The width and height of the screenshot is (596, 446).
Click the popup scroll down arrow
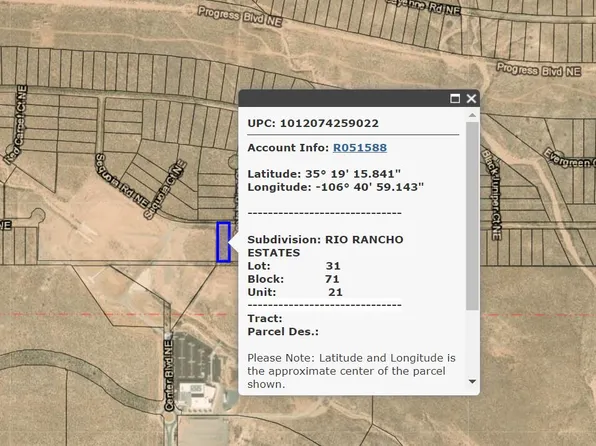tap(472, 381)
